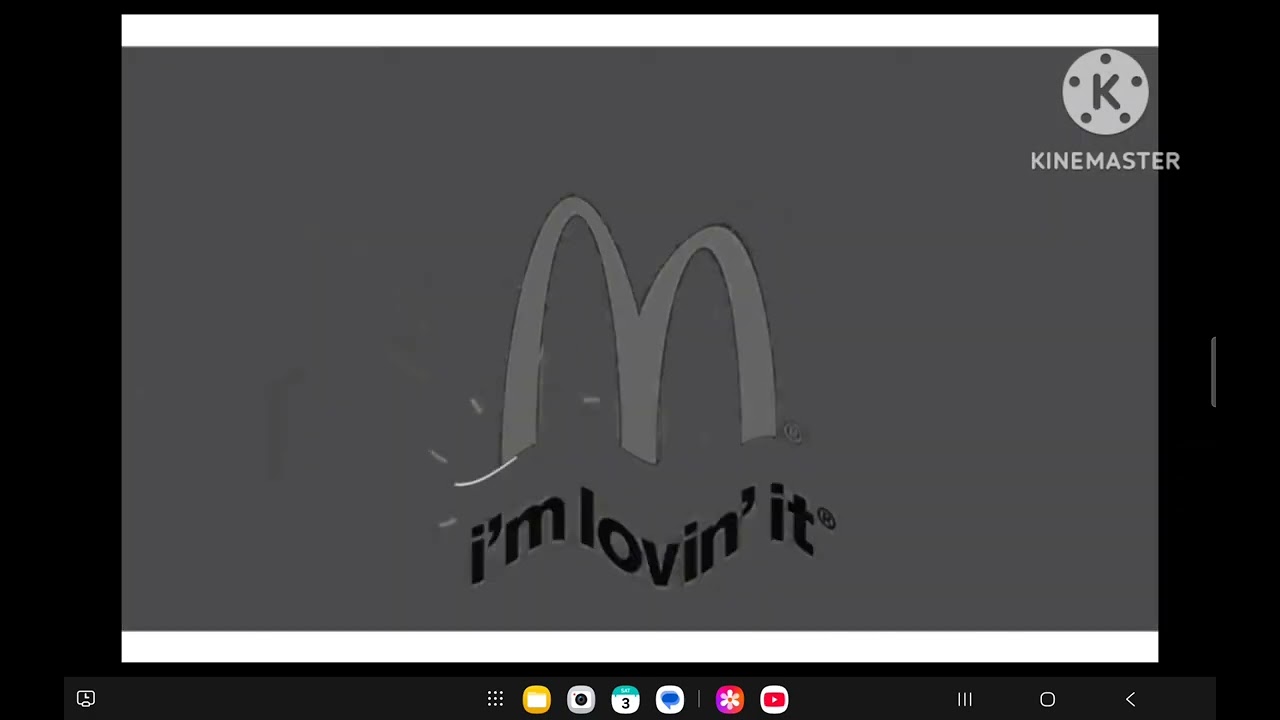Open the Calendar app showing 3
This screenshot has width=1280, height=720.
coord(625,699)
